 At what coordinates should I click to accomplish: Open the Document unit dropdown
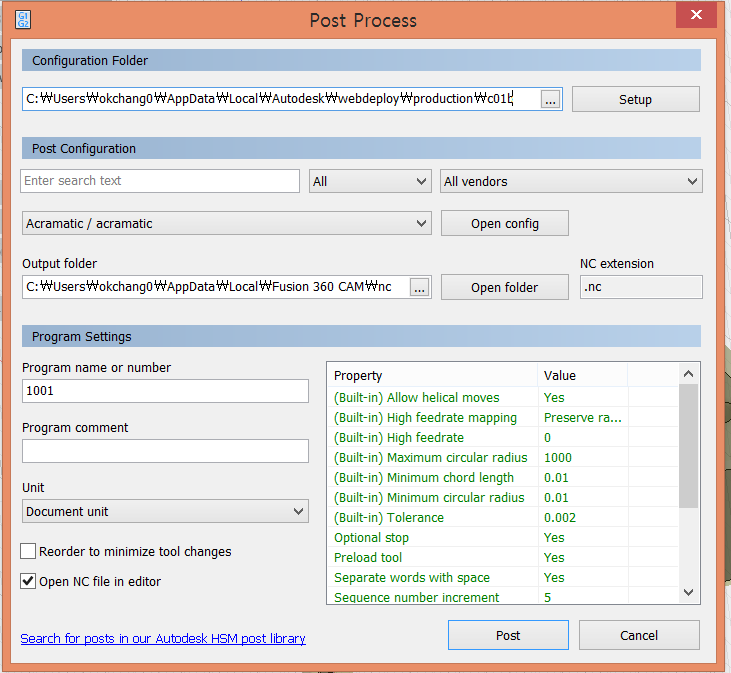[x=165, y=511]
